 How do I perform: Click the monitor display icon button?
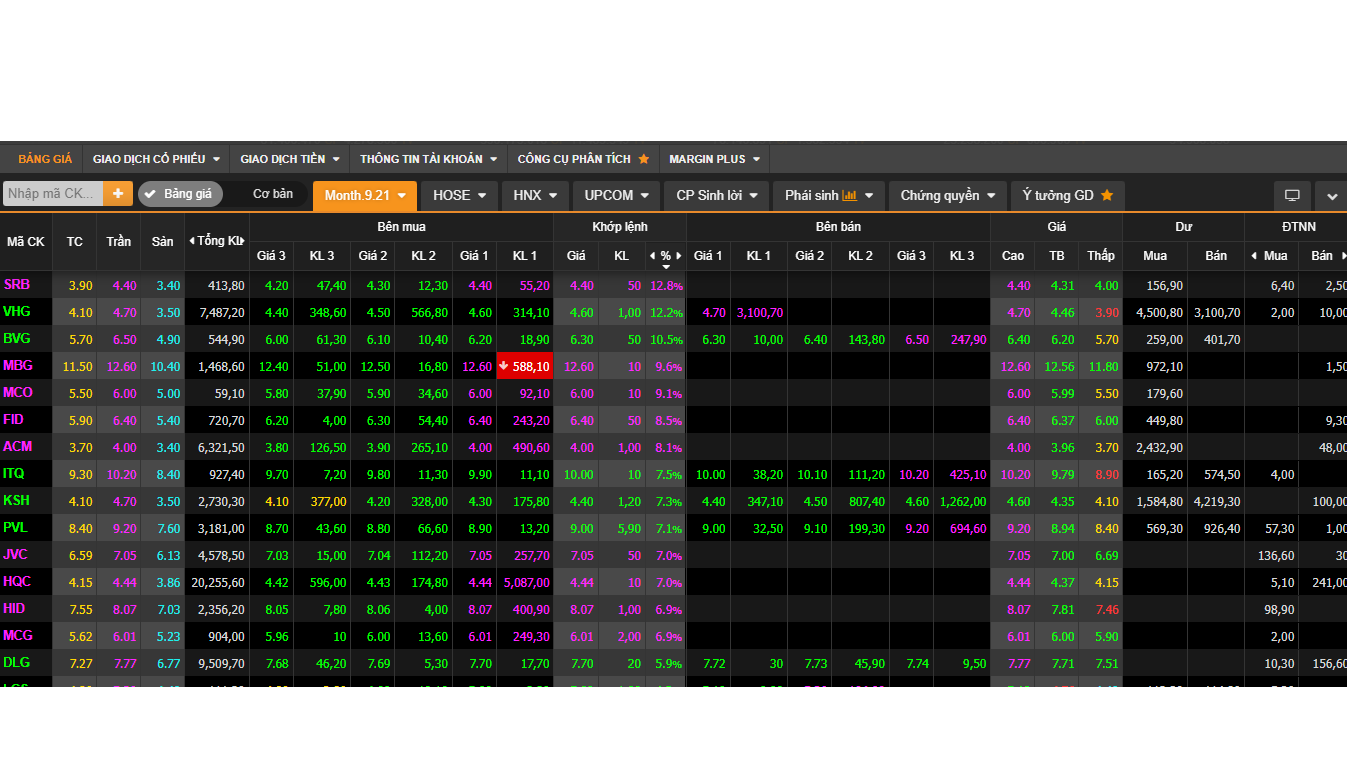click(1292, 196)
